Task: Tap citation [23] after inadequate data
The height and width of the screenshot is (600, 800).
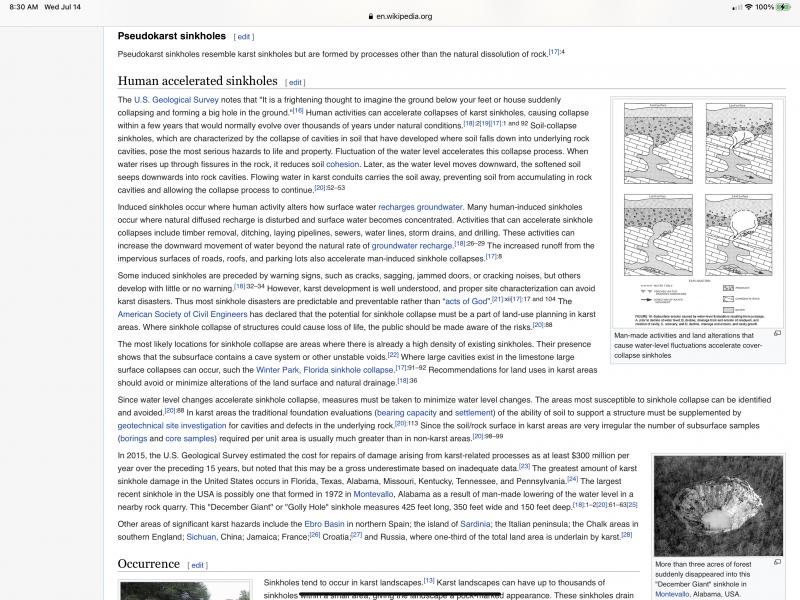Action: pyautogui.click(x=524, y=466)
